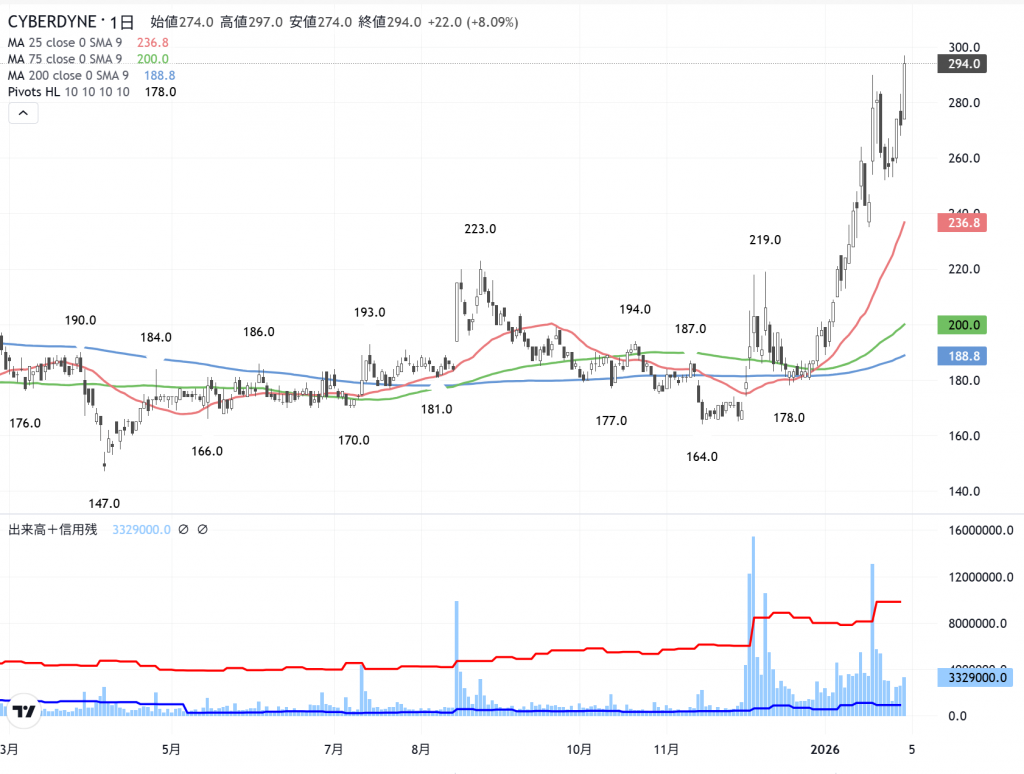The image size is (1024, 774).
Task: Click the green 200.0 MA price tag
Action: click(x=963, y=325)
